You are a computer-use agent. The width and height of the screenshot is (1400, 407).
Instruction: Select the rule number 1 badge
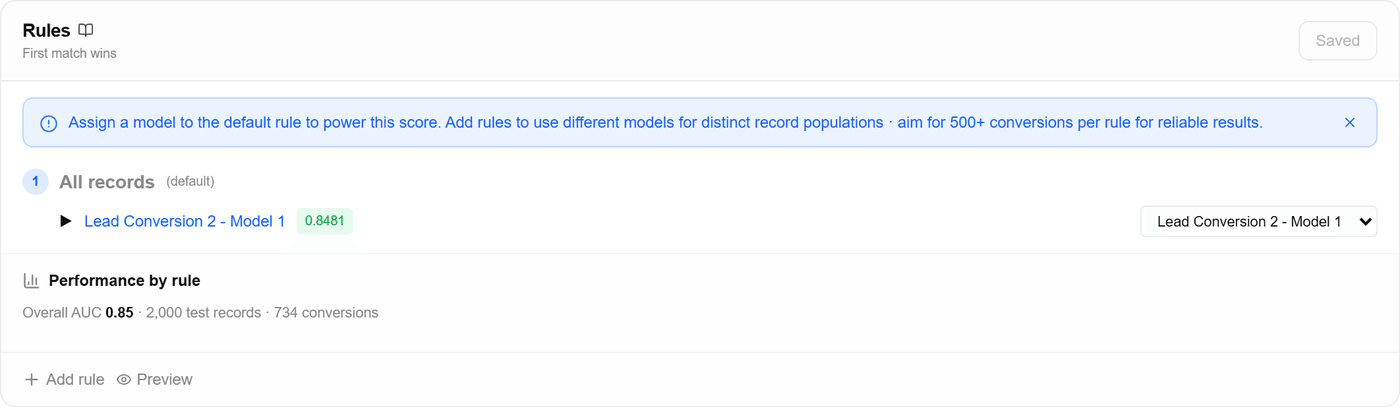point(35,182)
